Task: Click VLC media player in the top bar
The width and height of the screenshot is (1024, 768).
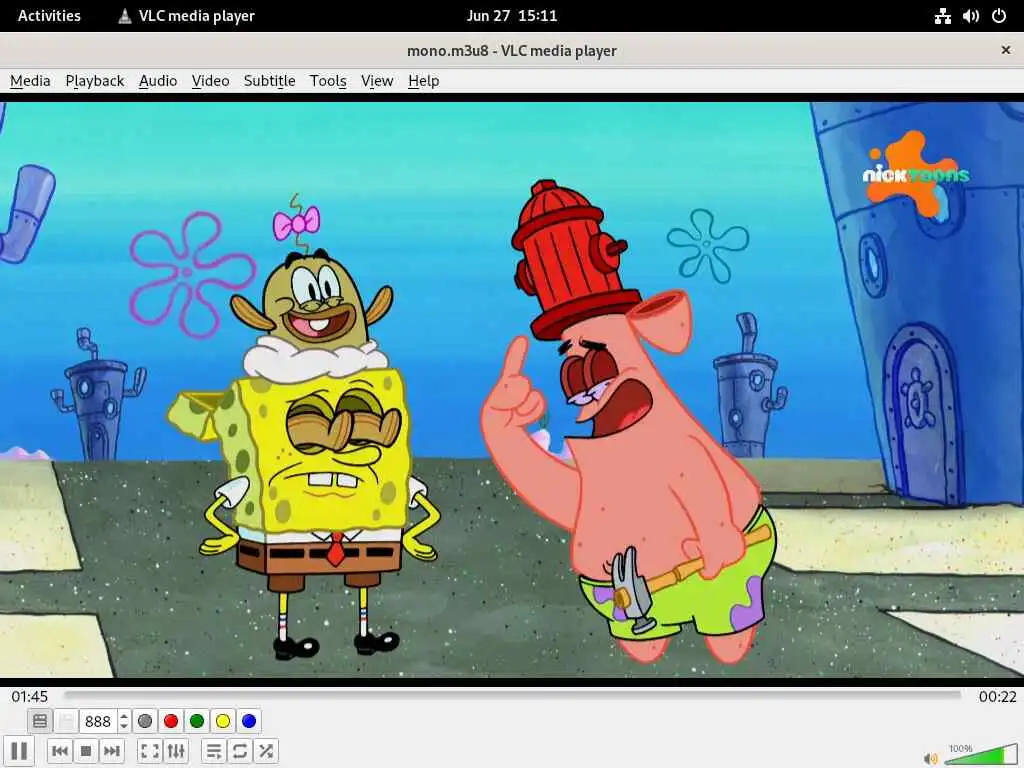Action: click(187, 16)
